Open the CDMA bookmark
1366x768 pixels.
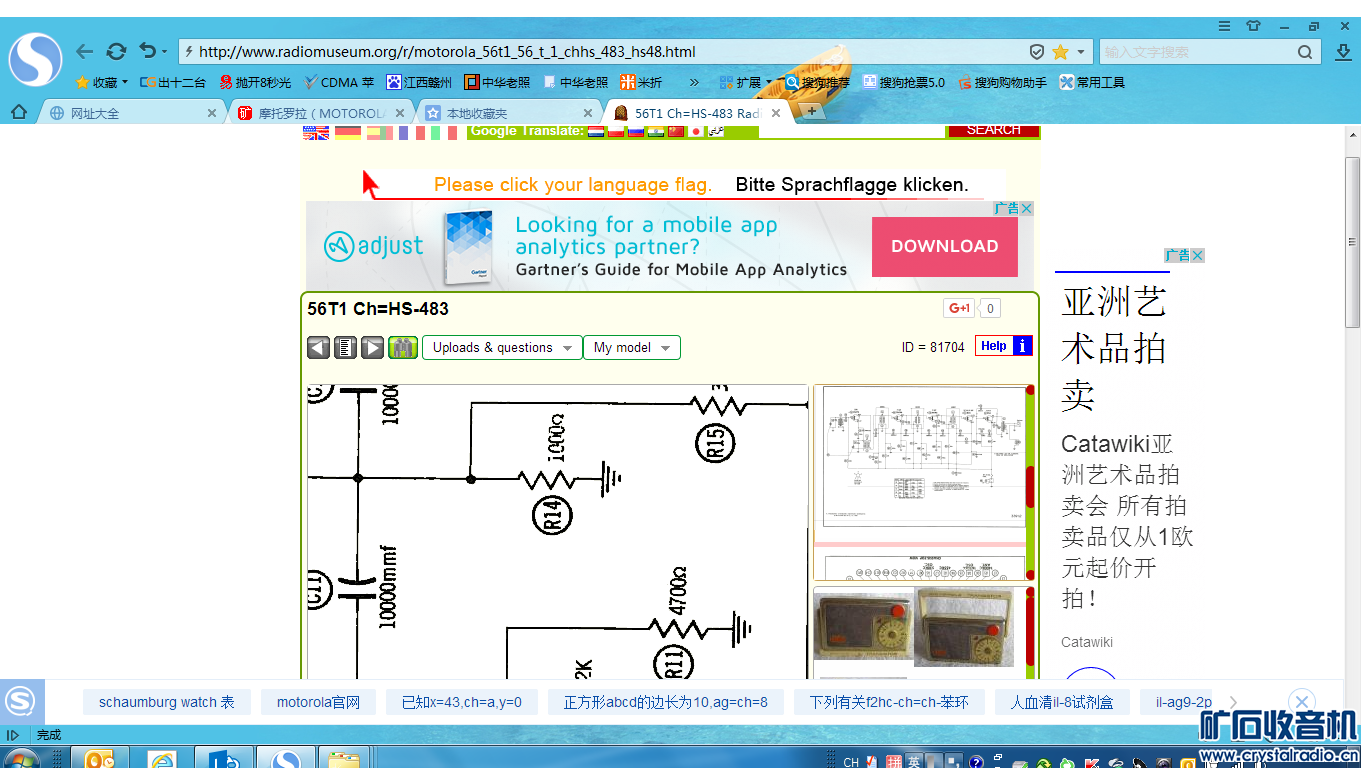click(x=339, y=83)
